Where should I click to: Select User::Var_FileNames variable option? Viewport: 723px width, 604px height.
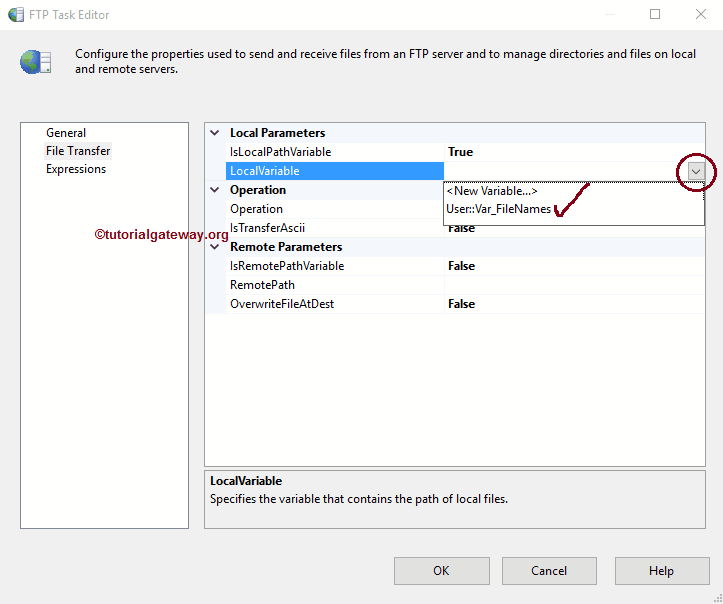[x=498, y=209]
